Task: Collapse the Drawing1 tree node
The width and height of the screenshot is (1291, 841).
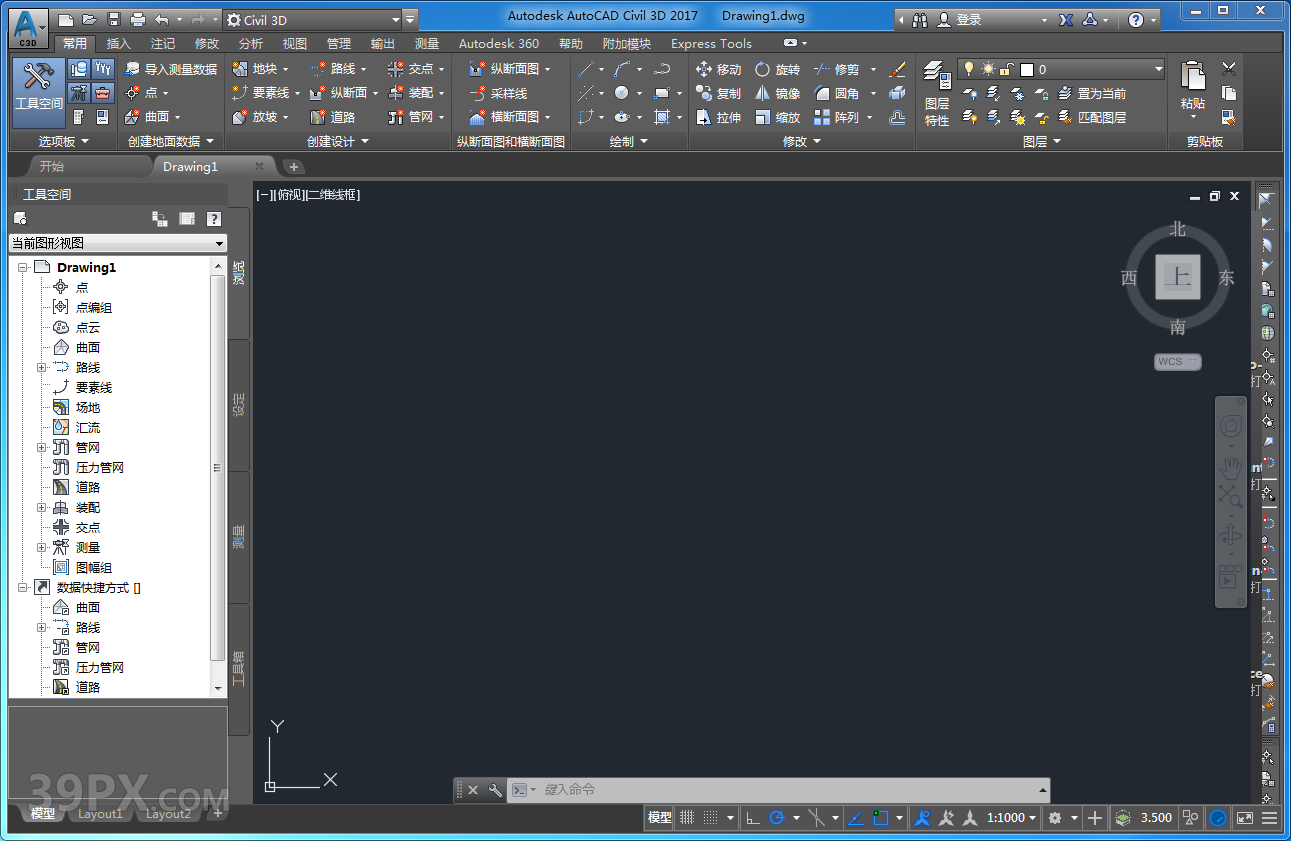Action: [22, 267]
